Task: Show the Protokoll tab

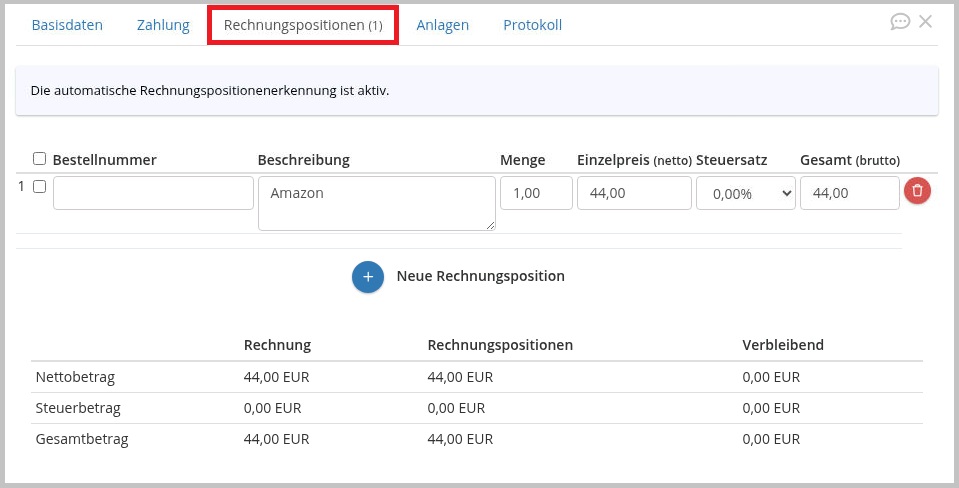Action: tap(533, 25)
